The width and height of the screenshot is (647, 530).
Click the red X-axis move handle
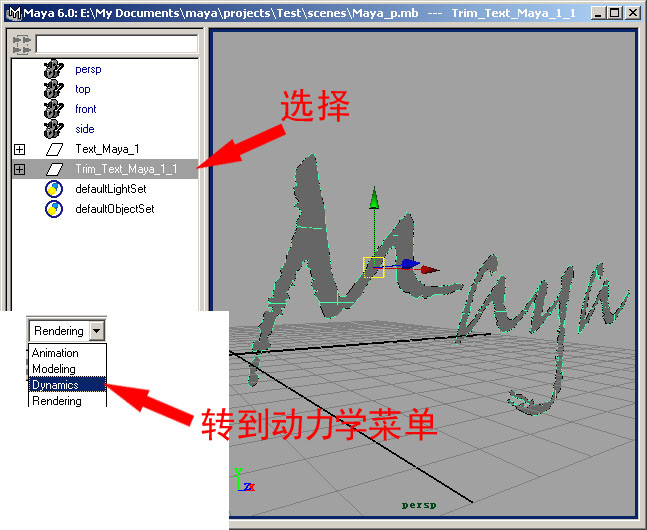pos(430,270)
